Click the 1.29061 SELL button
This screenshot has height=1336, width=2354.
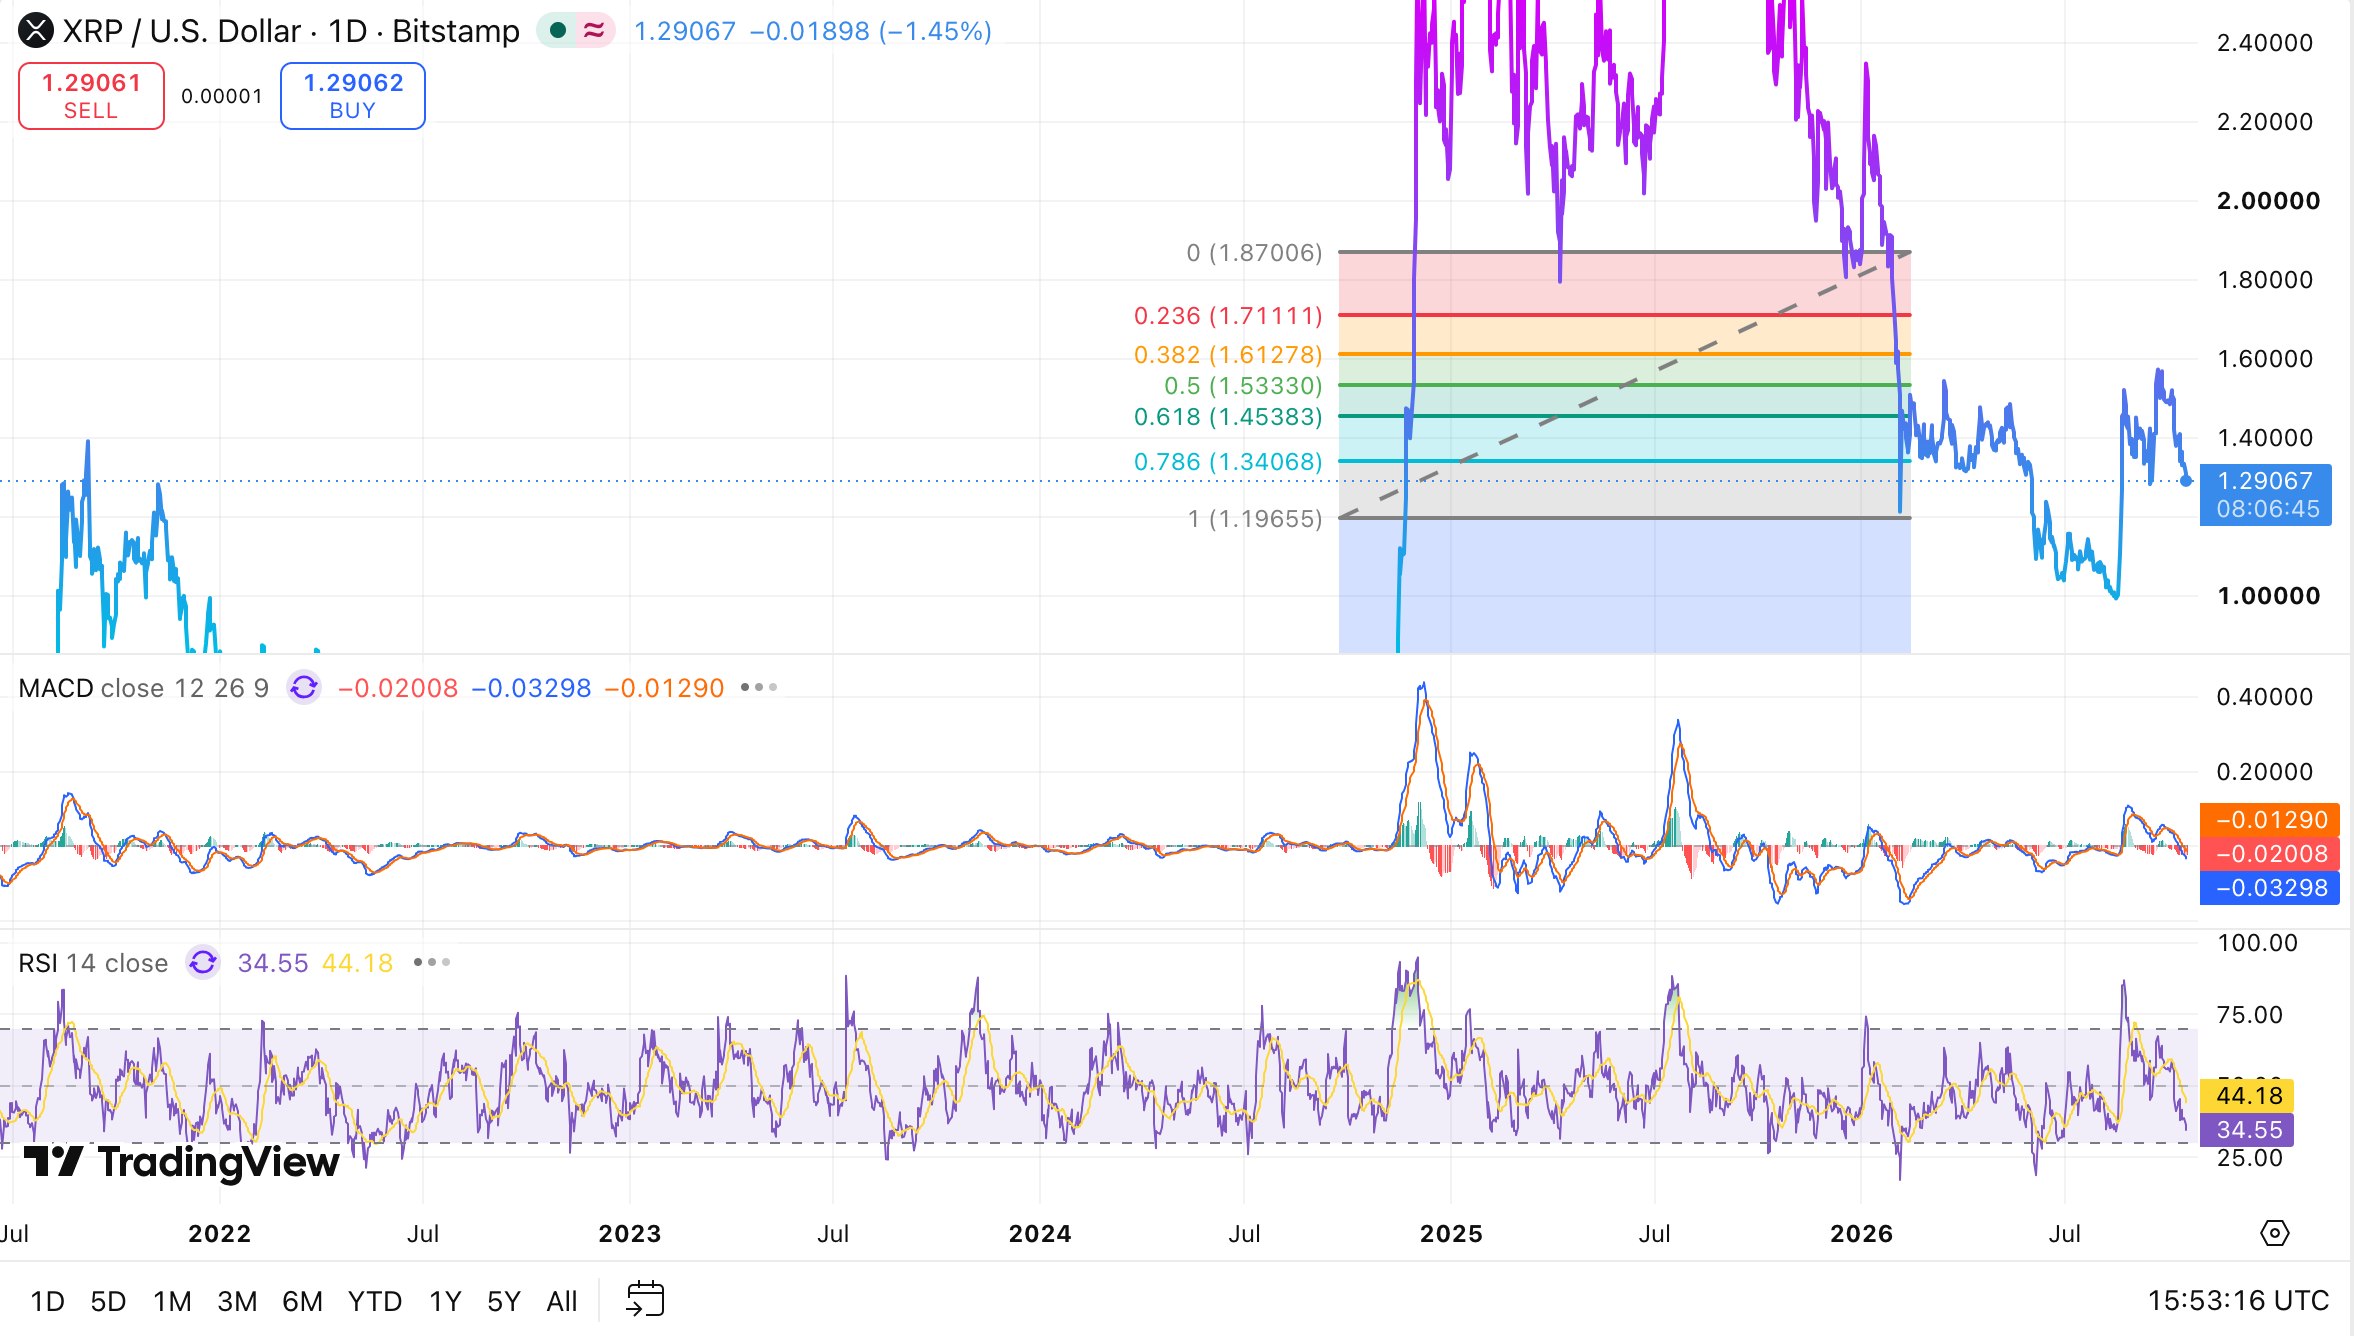[x=91, y=96]
